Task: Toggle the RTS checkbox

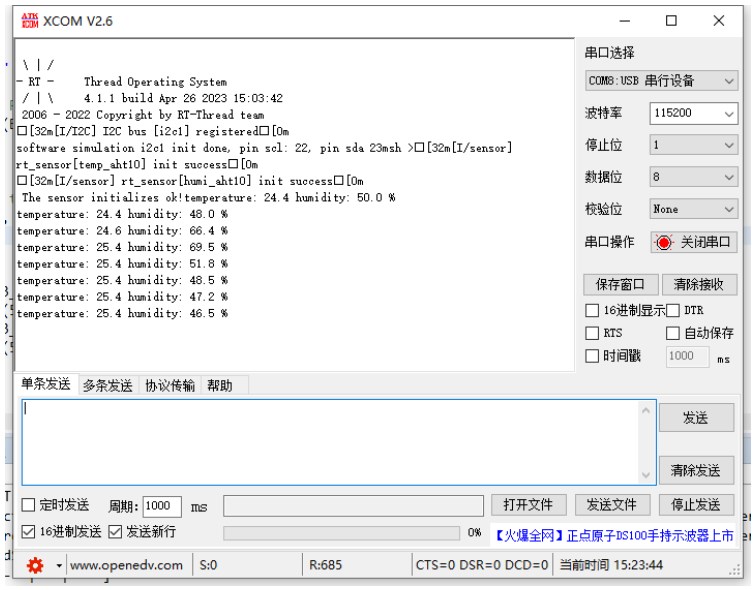Action: point(592,333)
